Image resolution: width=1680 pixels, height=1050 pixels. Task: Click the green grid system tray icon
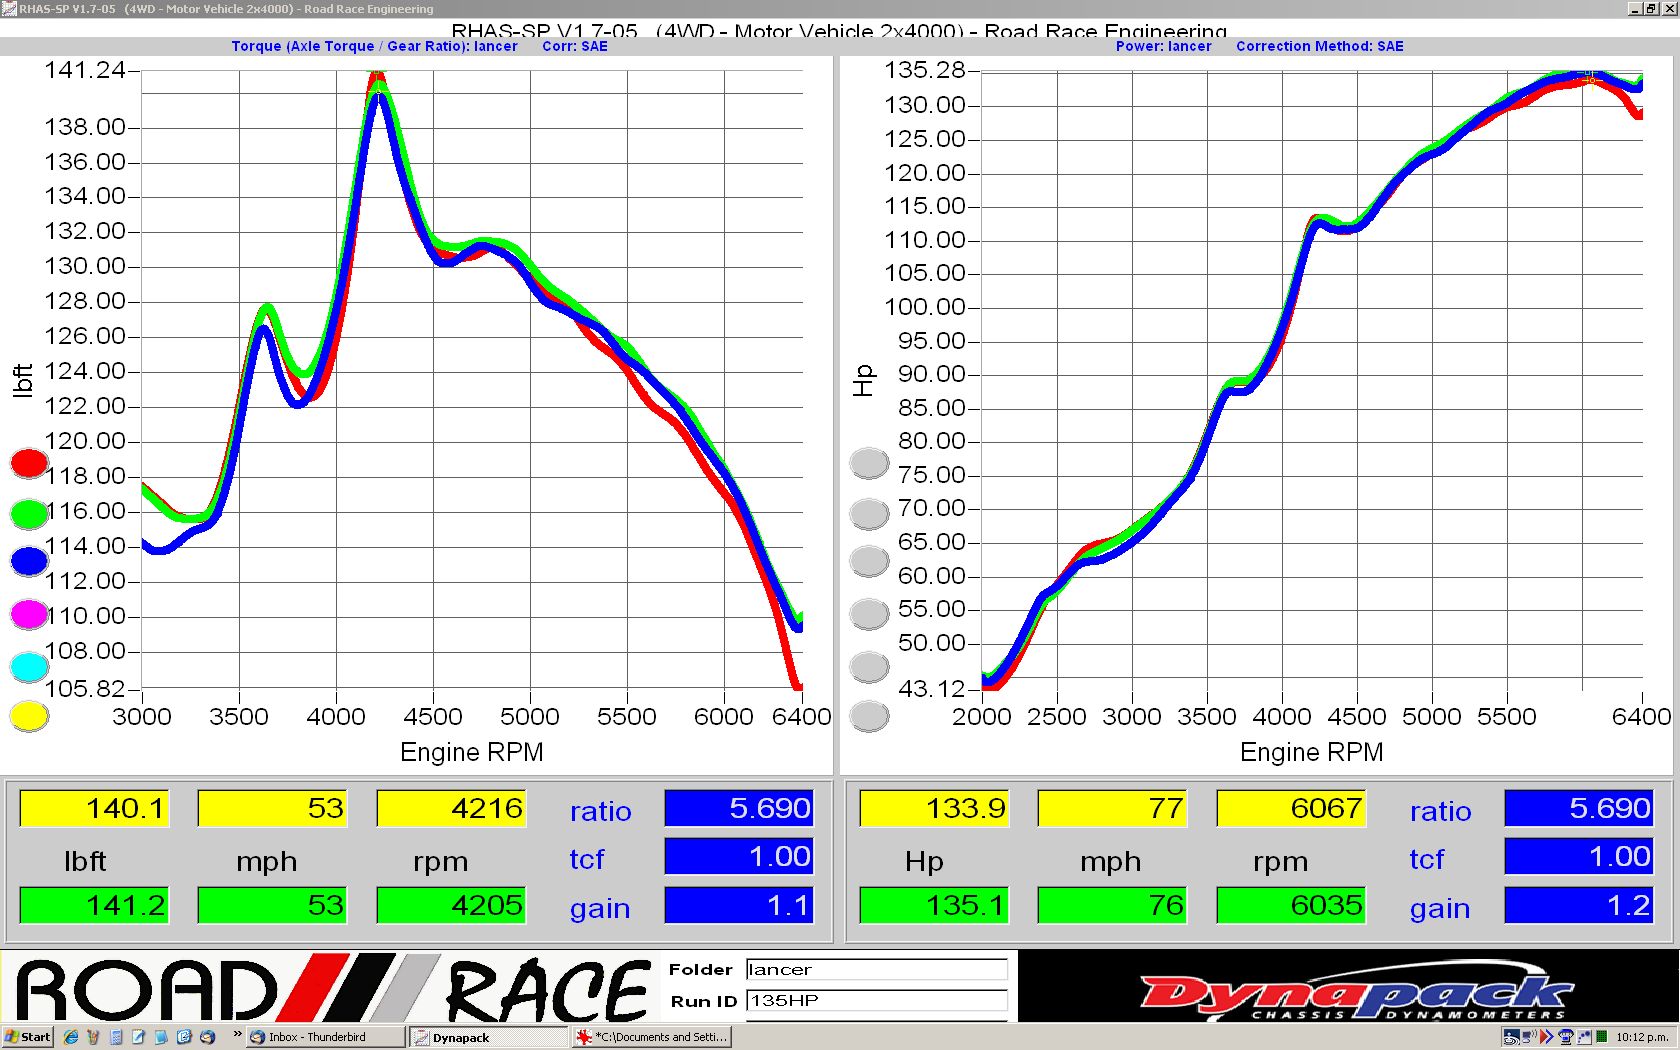pyautogui.click(x=1601, y=1037)
